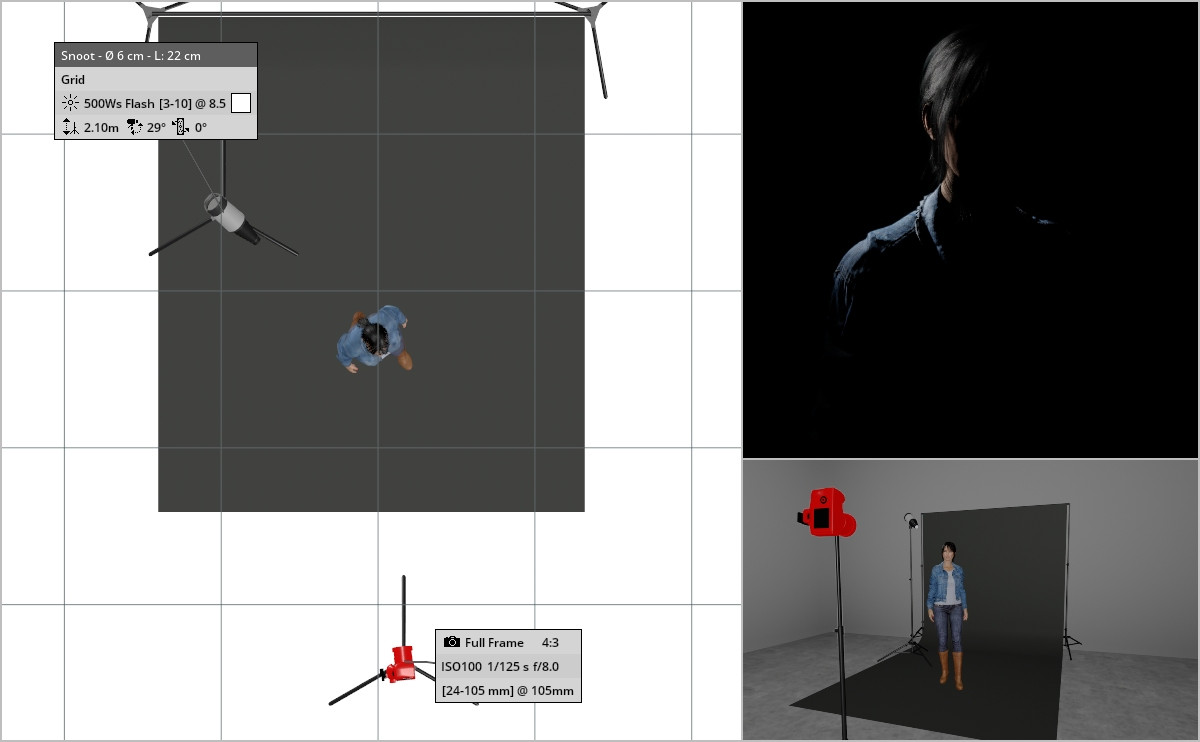This screenshot has width=1200, height=742.
Task: Click the ISO100 1/125 s f/8.0 exposure row
Action: pos(508,666)
